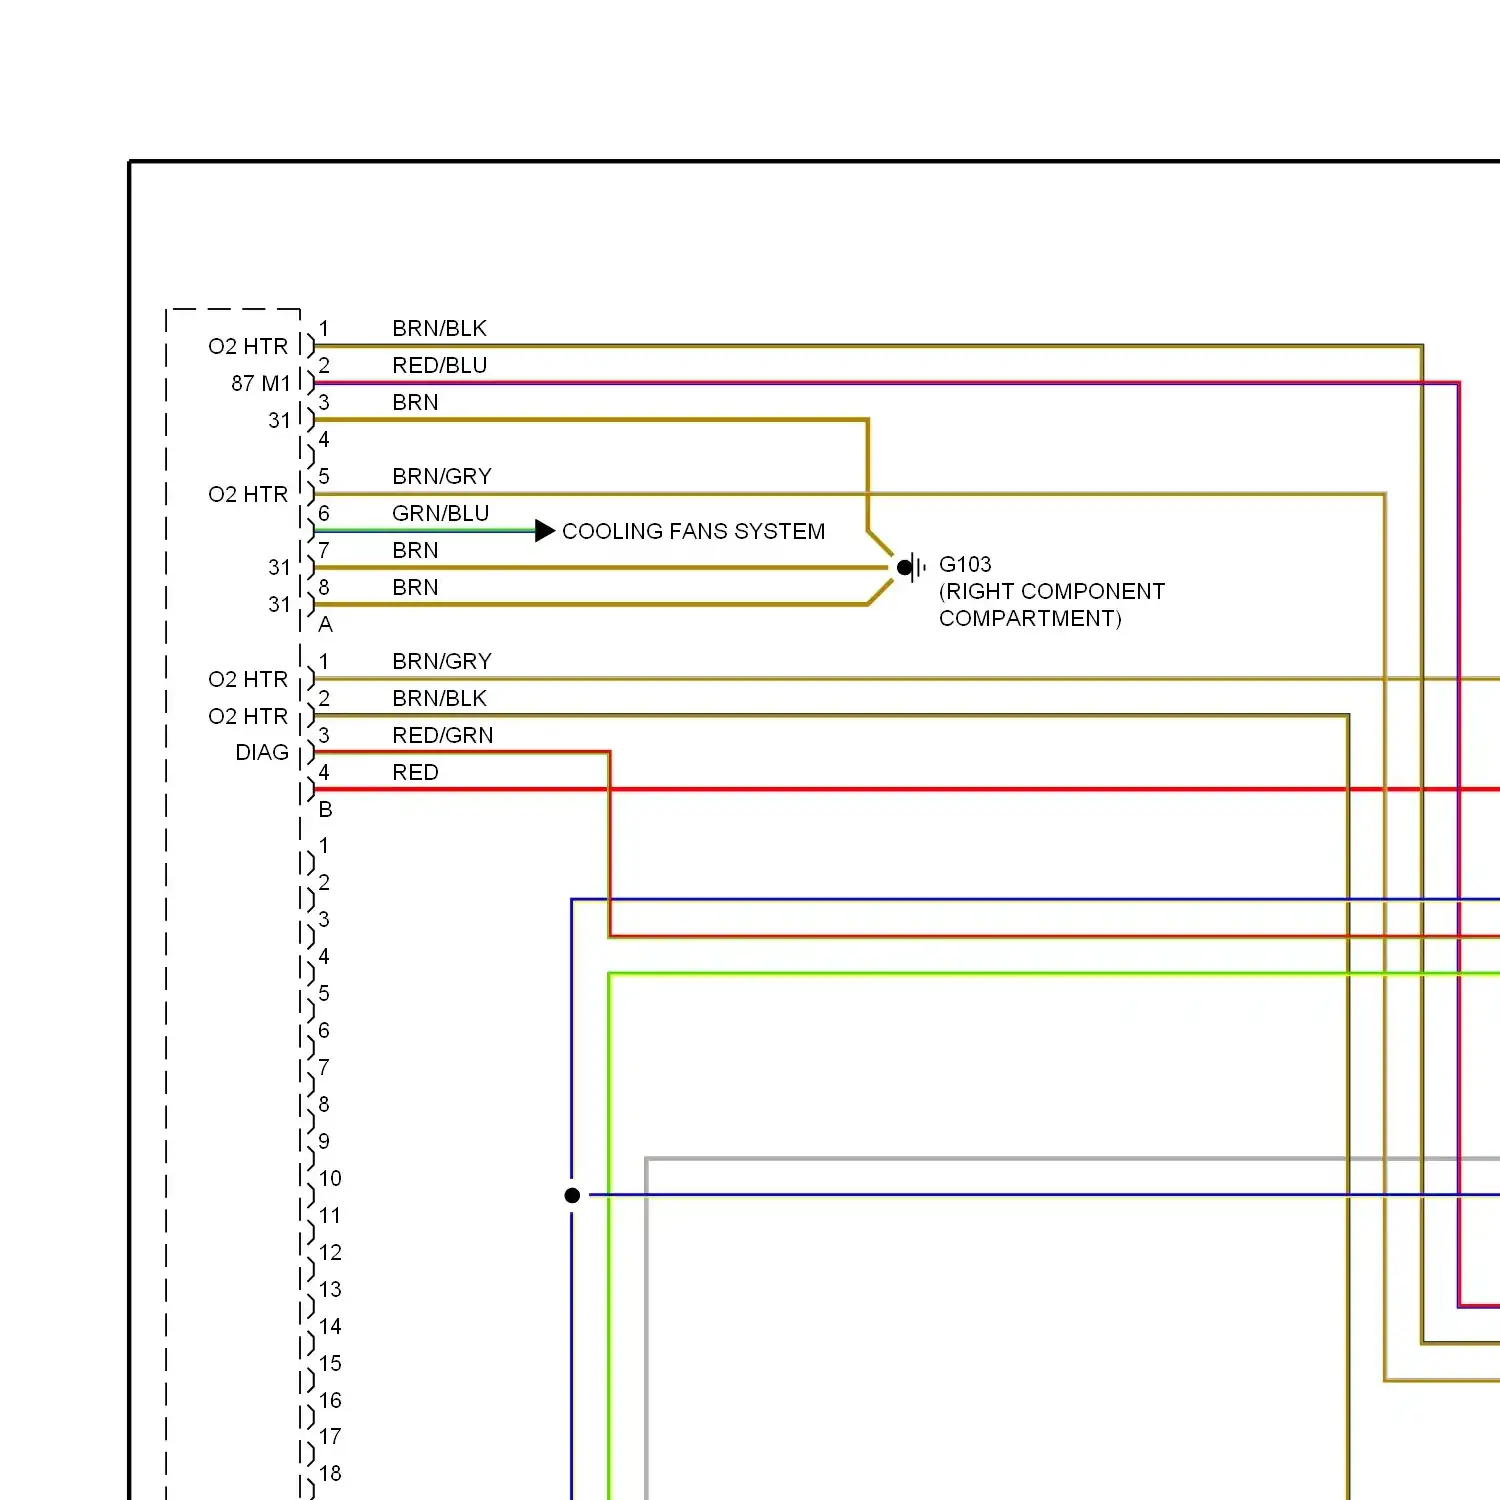This screenshot has width=1500, height=1500.
Task: Click pin number "9" on the lower connector
Action: pos(324,1141)
